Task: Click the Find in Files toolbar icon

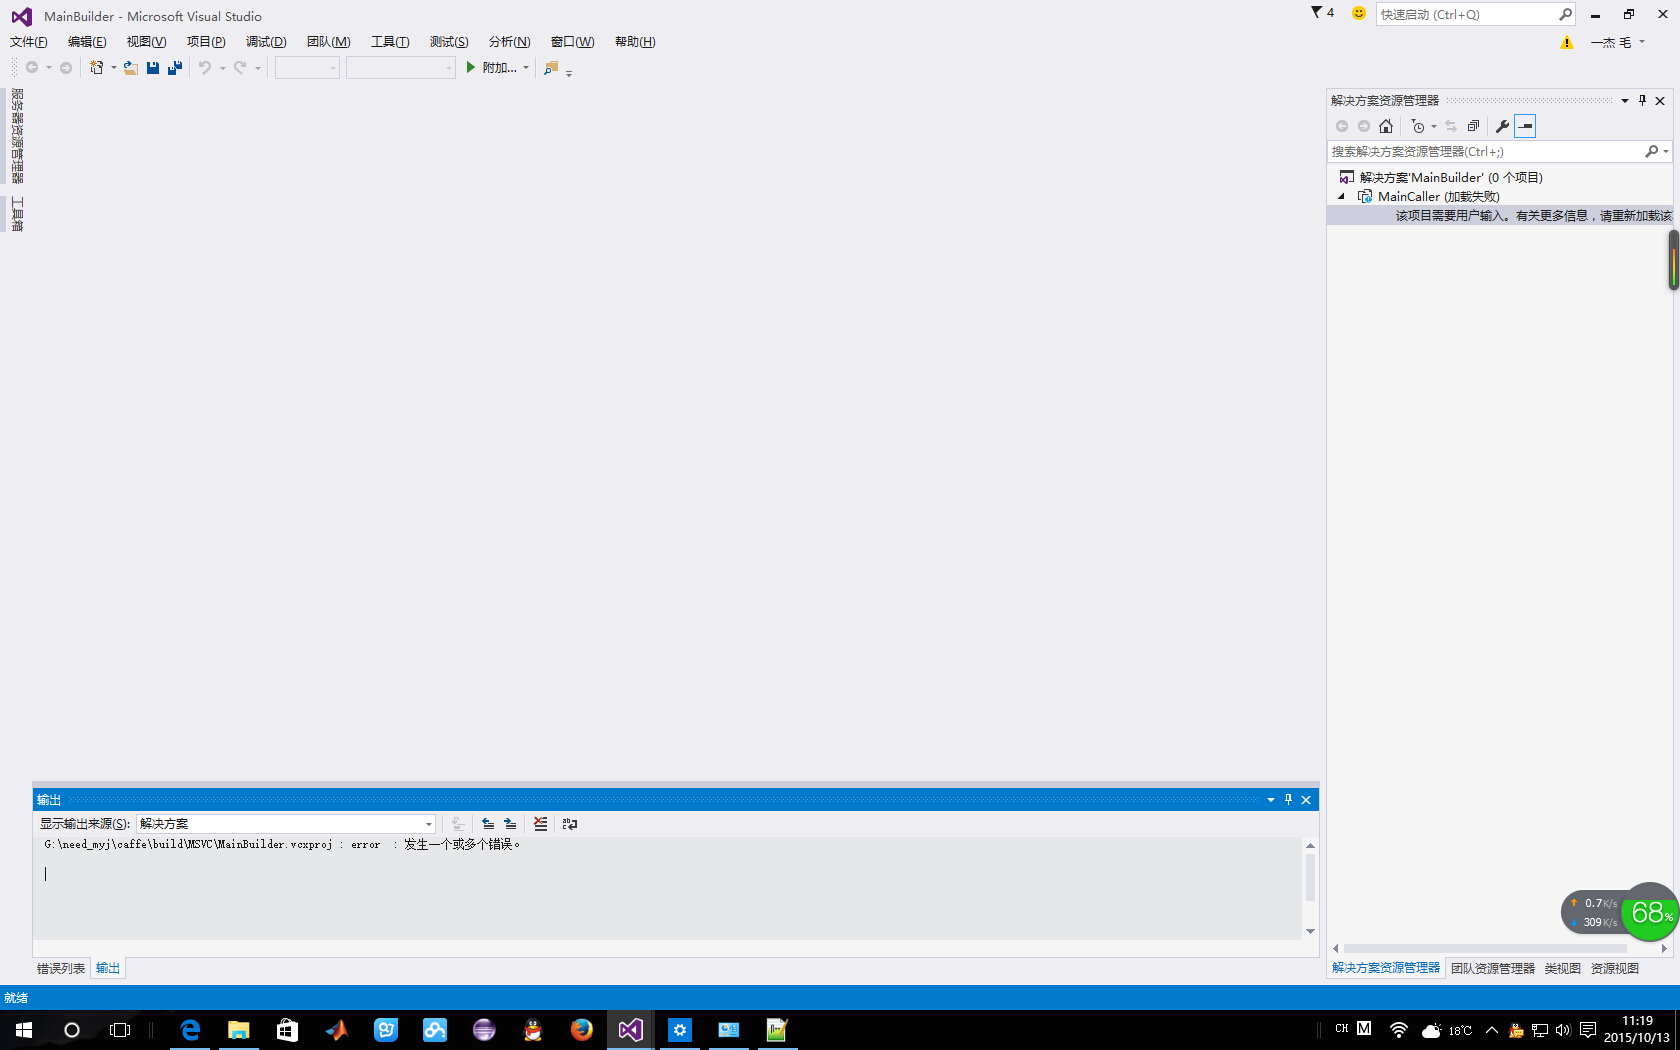Action: (551, 68)
